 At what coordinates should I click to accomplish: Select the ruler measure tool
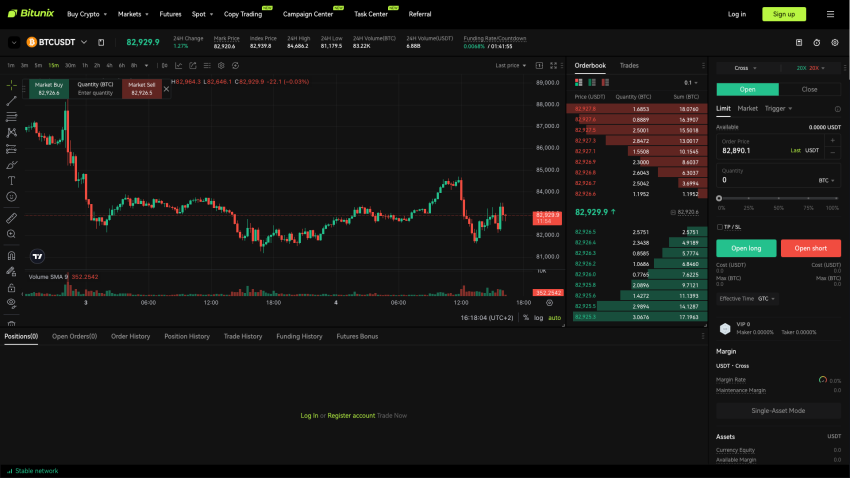[x=11, y=218]
